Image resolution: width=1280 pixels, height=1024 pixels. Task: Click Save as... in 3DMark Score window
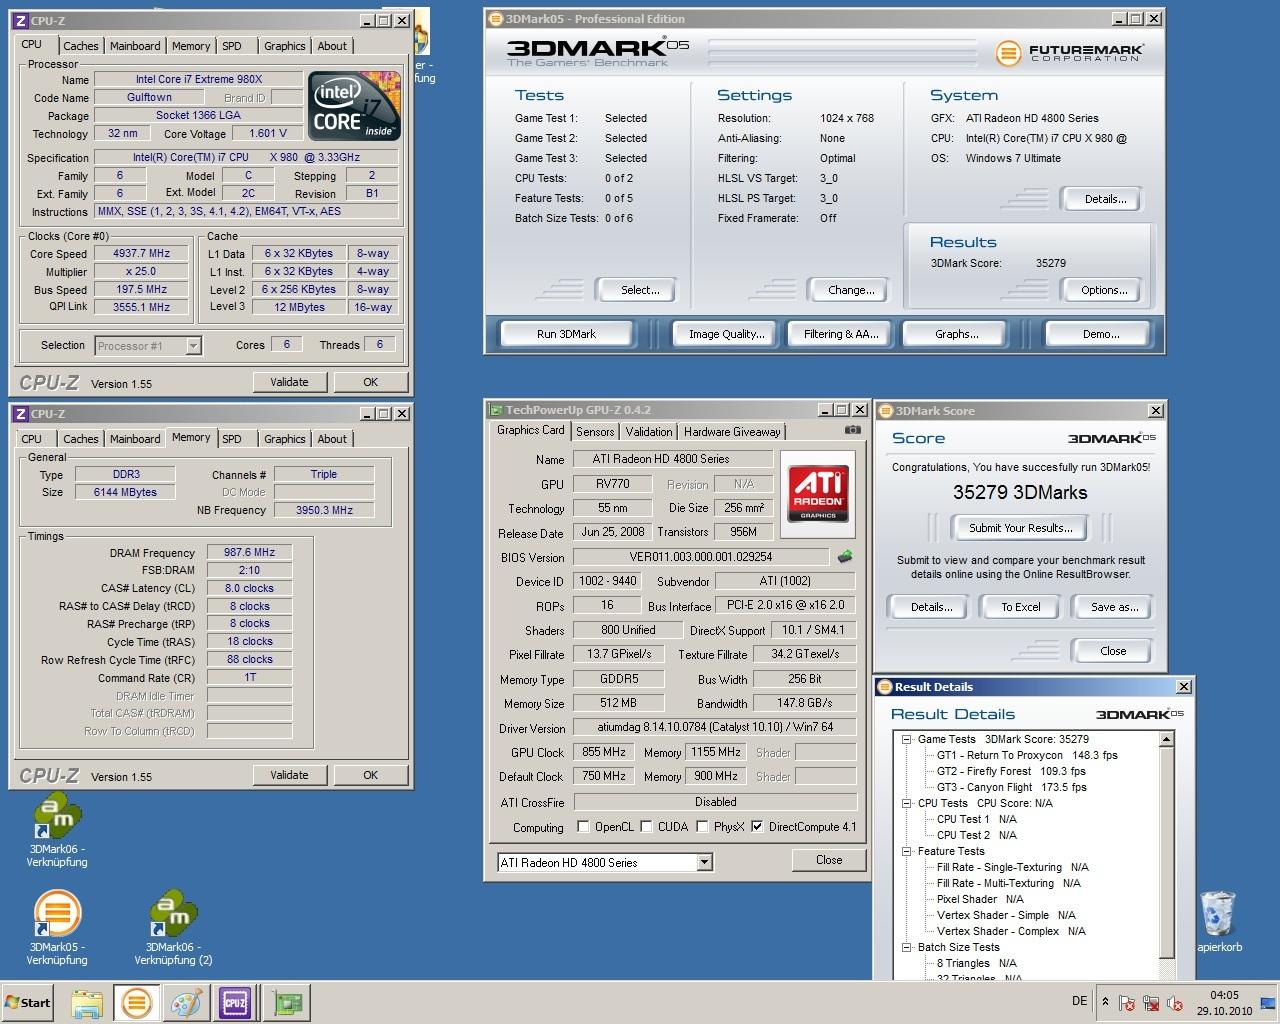coord(1114,607)
